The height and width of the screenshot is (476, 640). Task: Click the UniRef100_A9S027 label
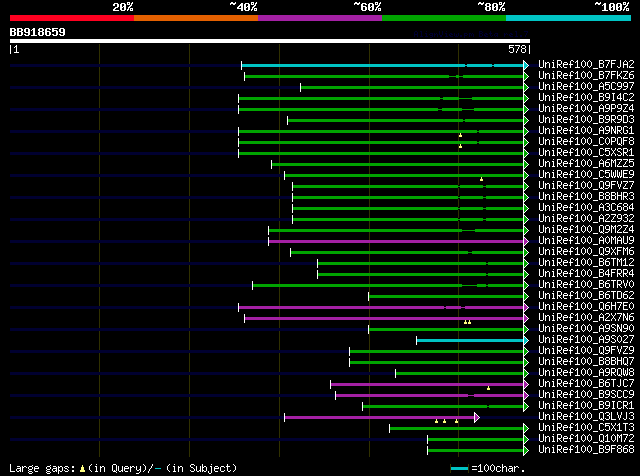pos(586,340)
